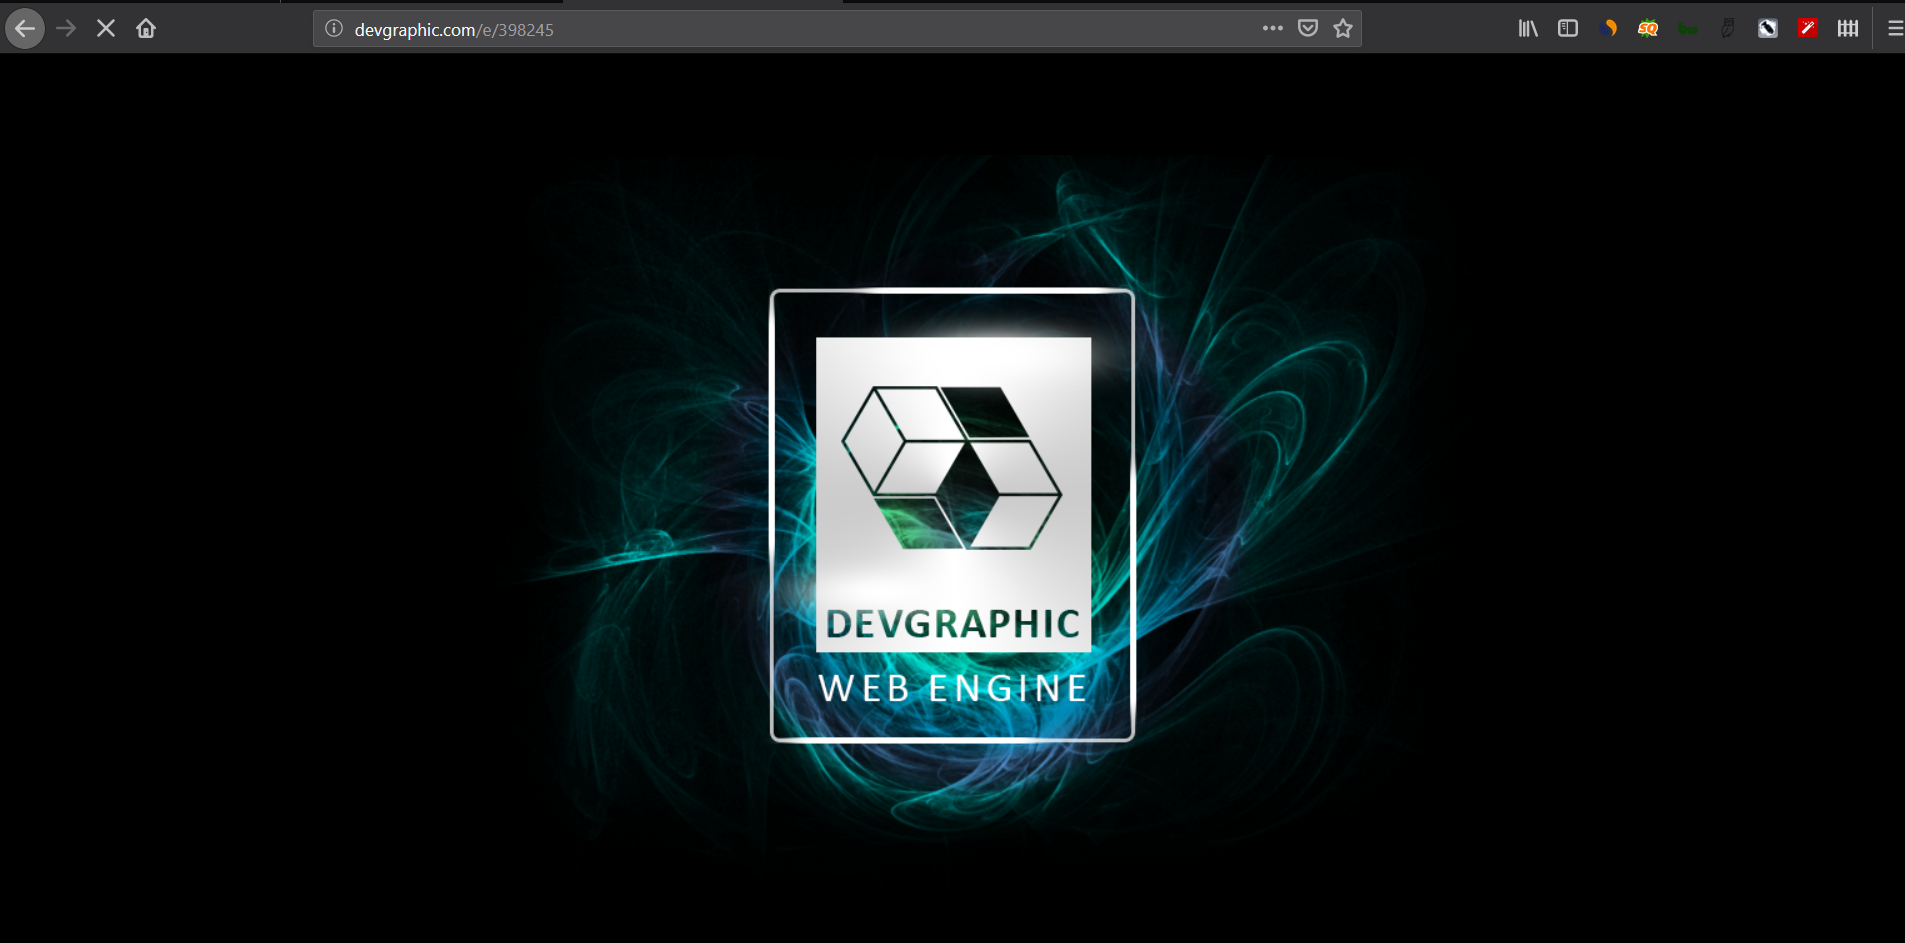Click the orange and blue swirl extension

[x=1608, y=28]
